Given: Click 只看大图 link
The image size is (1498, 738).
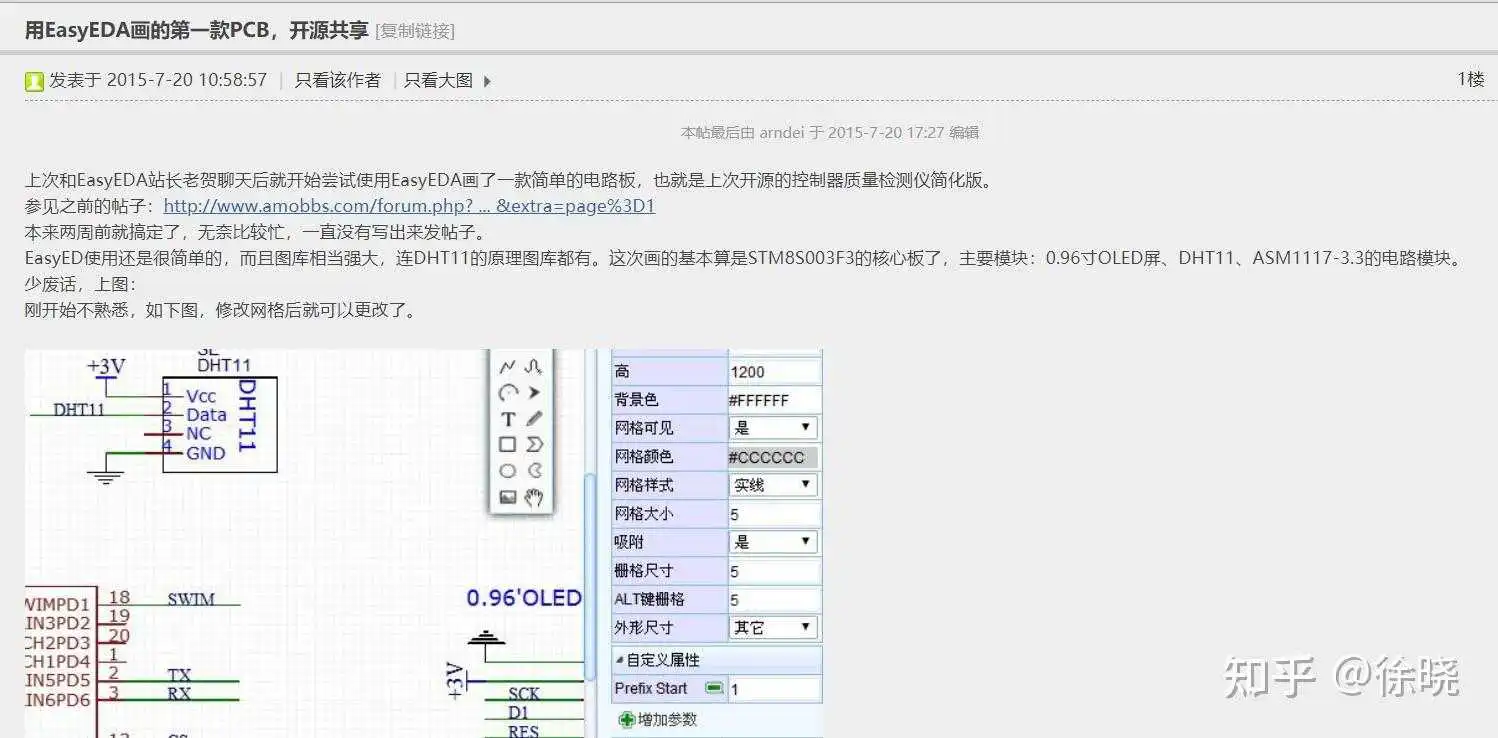Looking at the screenshot, I should coord(438,81).
